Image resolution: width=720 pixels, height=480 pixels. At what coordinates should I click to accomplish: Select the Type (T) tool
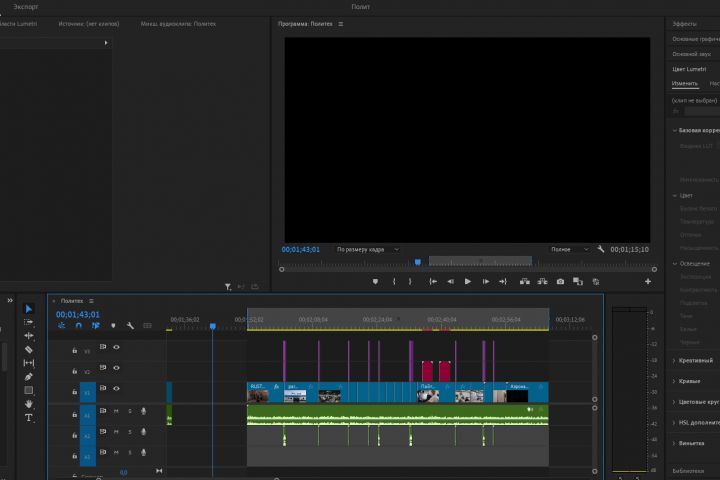tap(28, 417)
